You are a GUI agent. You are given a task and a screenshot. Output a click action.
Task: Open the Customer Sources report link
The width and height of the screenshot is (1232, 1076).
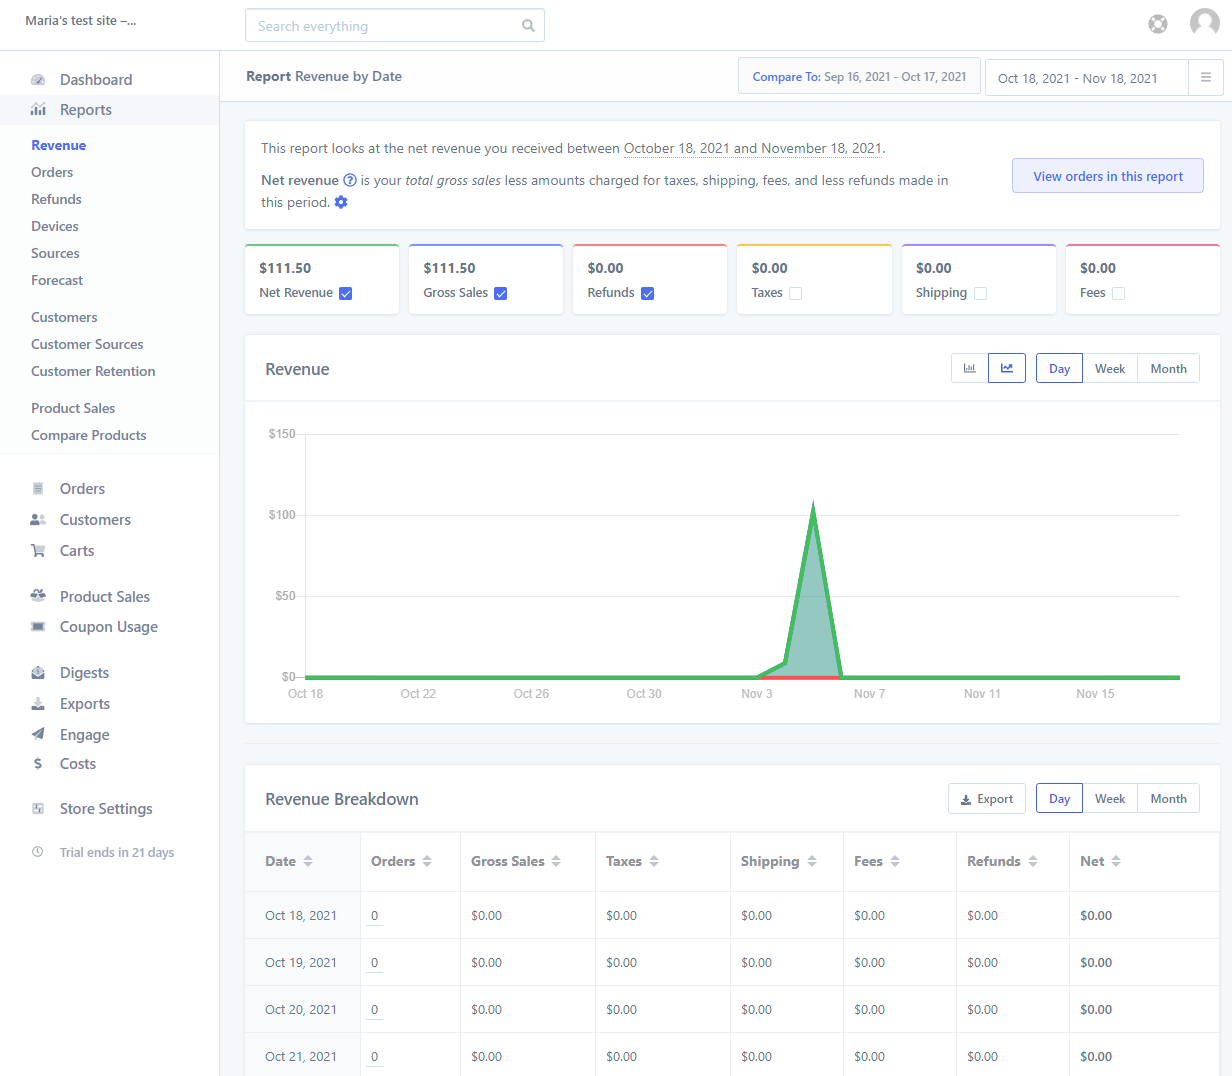pyautogui.click(x=87, y=344)
